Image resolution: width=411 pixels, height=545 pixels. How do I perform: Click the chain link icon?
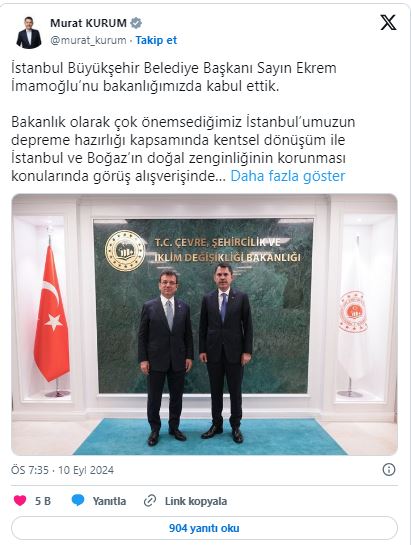tap(150, 501)
